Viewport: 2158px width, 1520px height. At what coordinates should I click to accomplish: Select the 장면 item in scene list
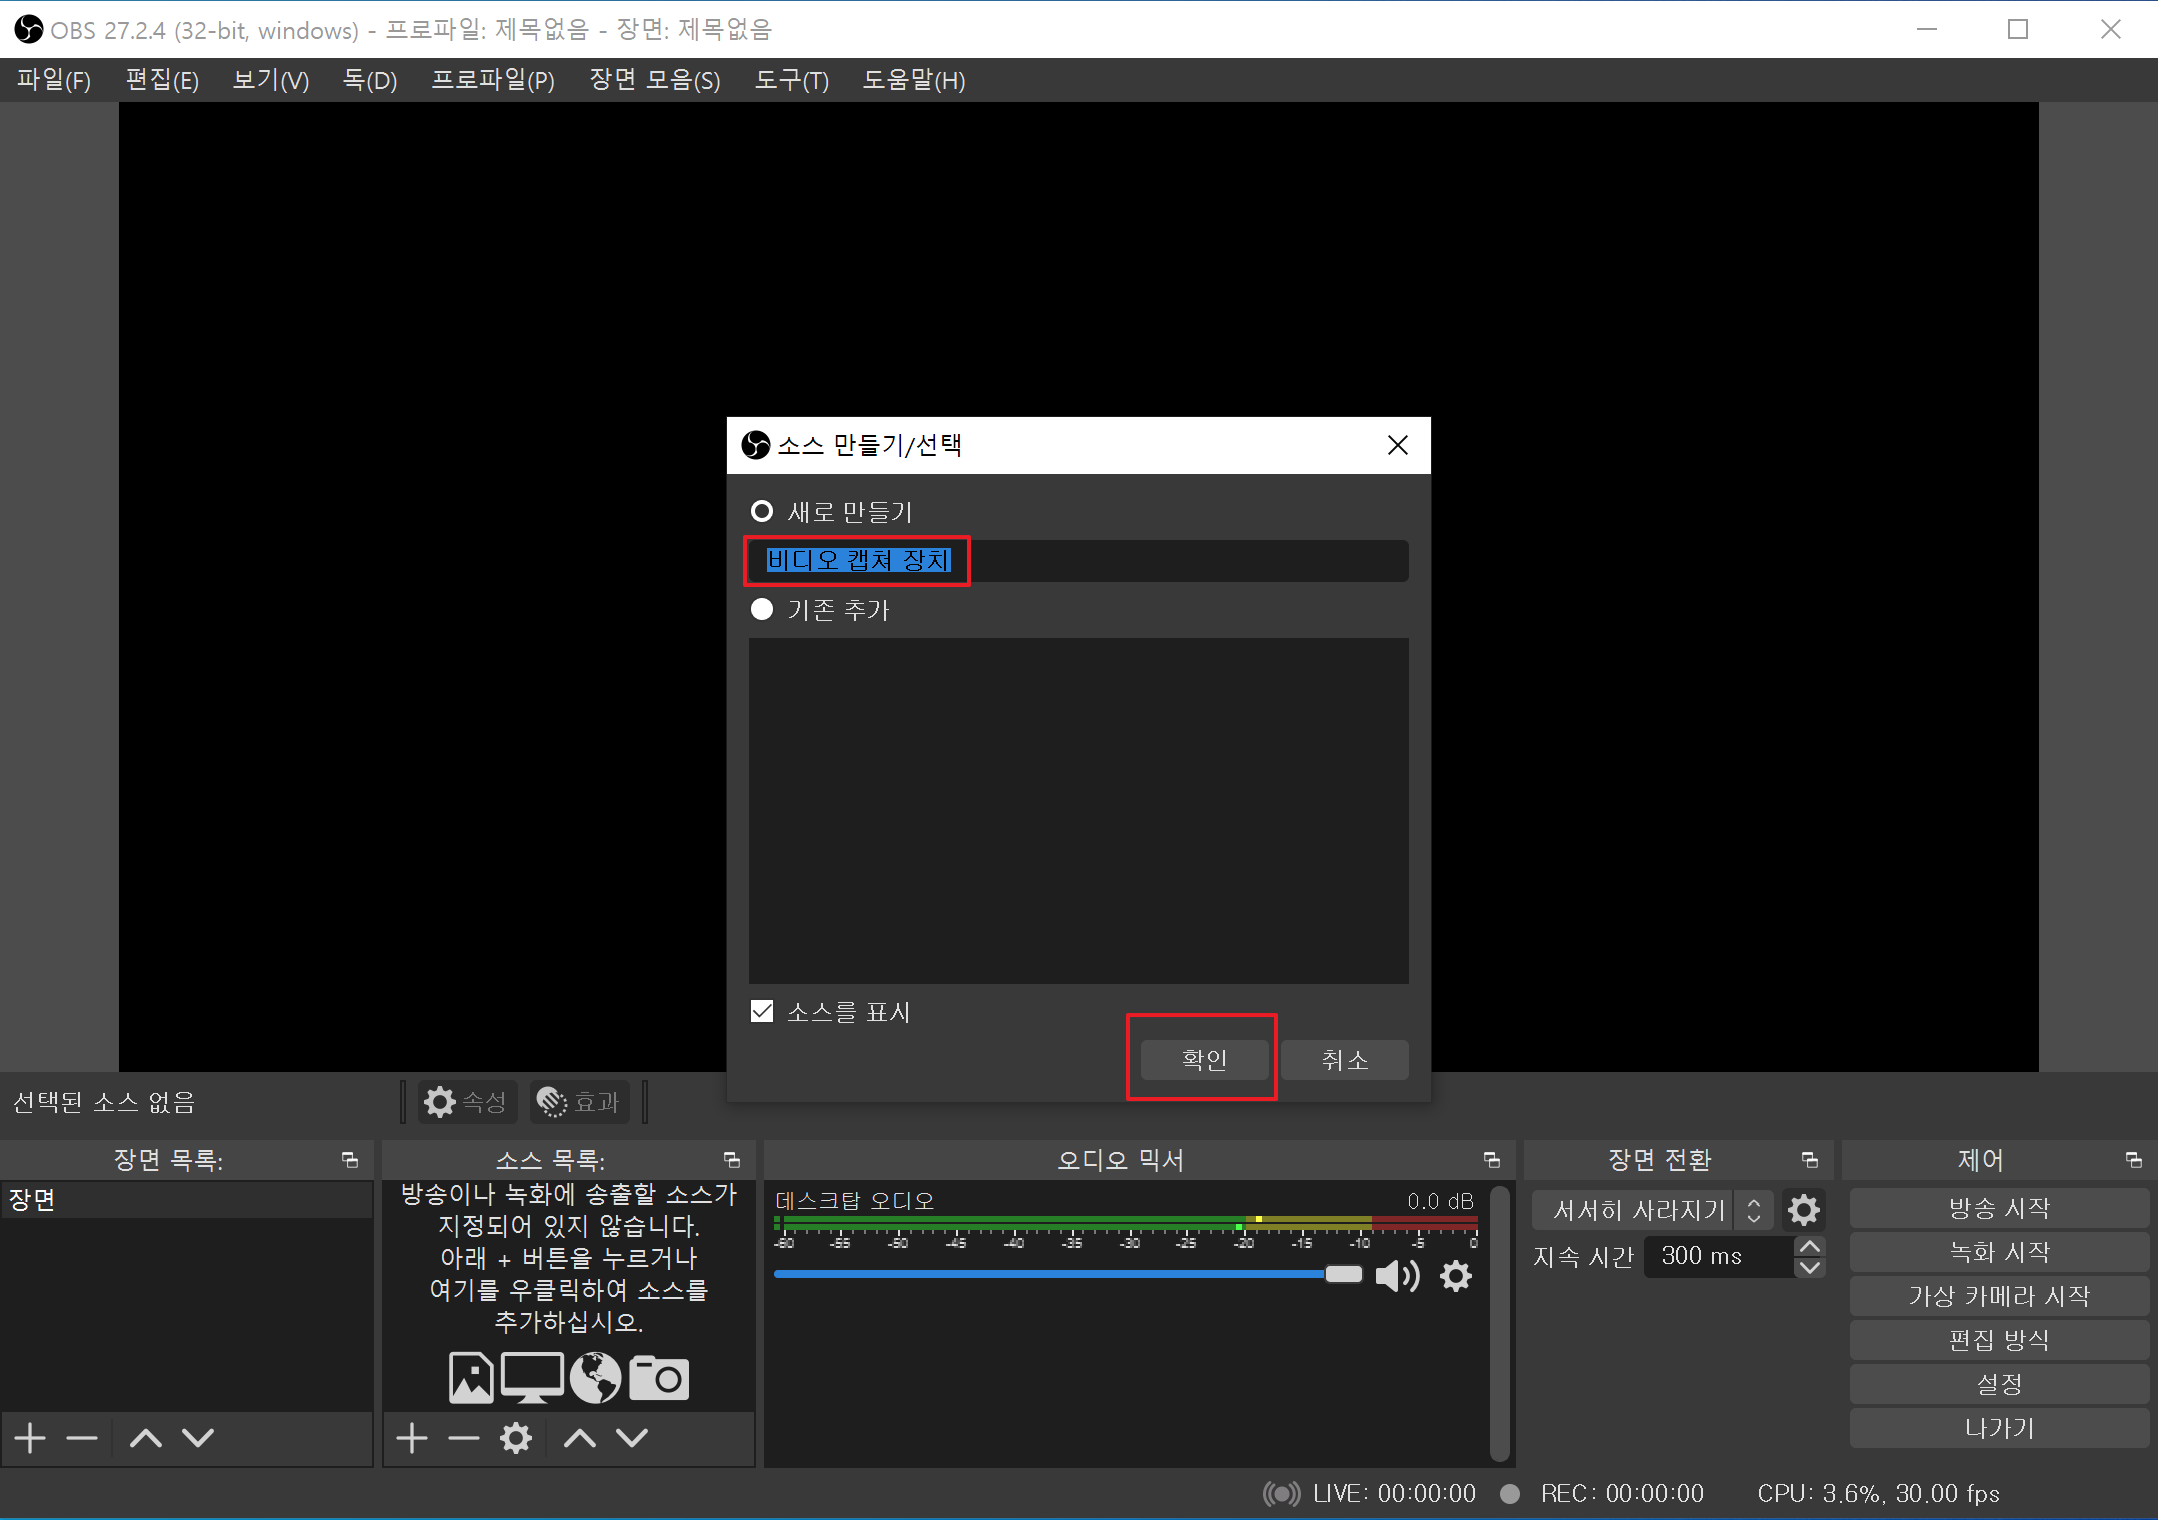(x=186, y=1200)
